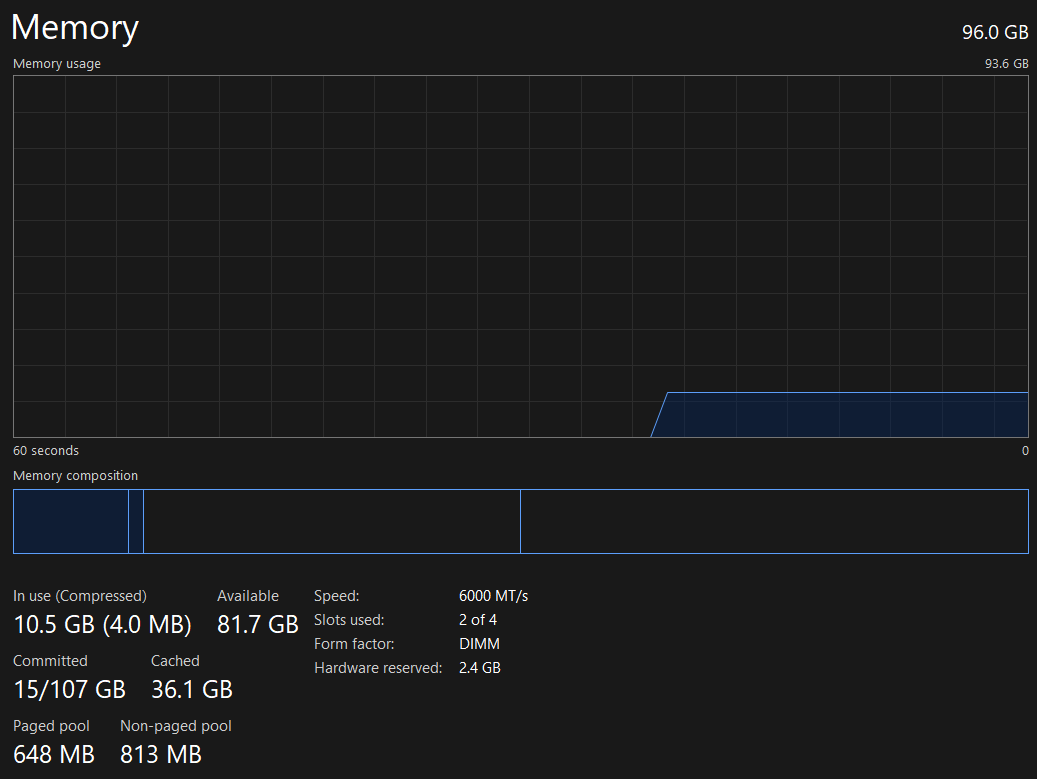
Task: Select the 648 MB paged pool value
Action: click(x=54, y=754)
